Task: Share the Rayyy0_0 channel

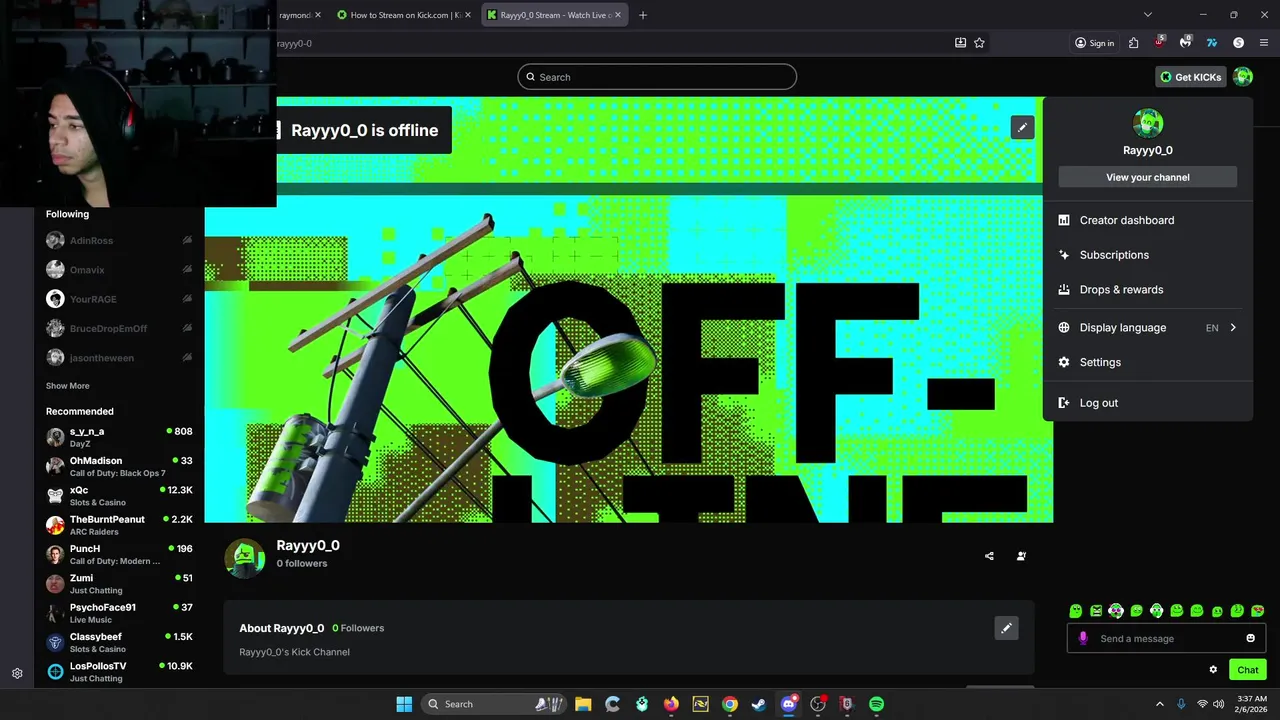Action: click(x=989, y=556)
